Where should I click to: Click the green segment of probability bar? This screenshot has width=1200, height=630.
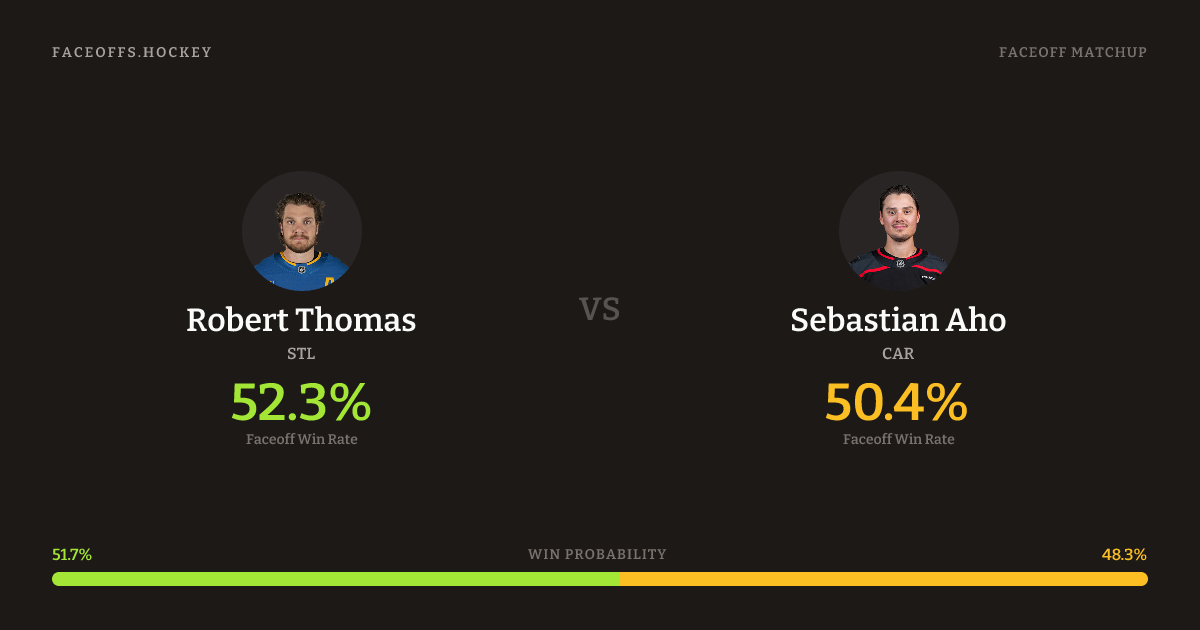(335, 579)
